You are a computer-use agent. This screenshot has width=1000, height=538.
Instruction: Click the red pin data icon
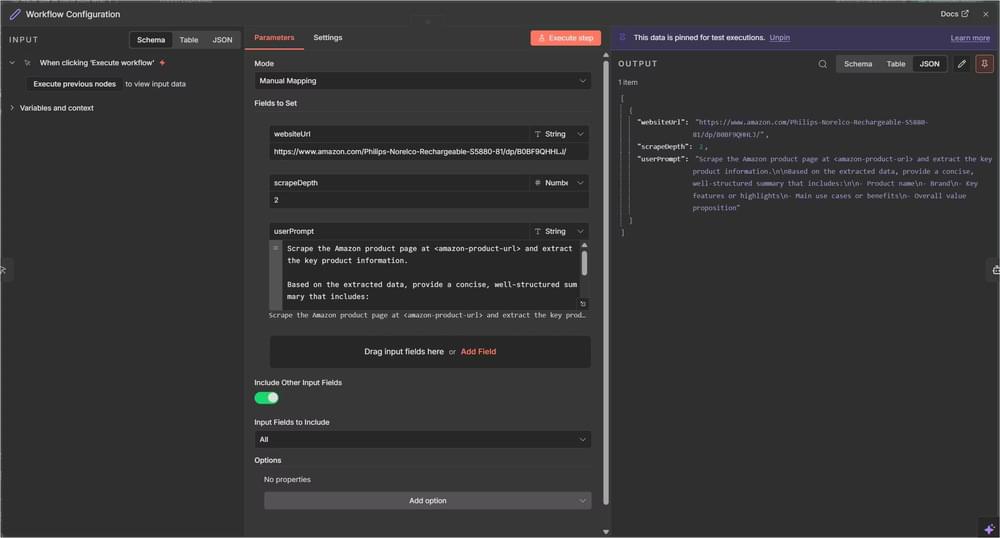pyautogui.click(x=985, y=64)
